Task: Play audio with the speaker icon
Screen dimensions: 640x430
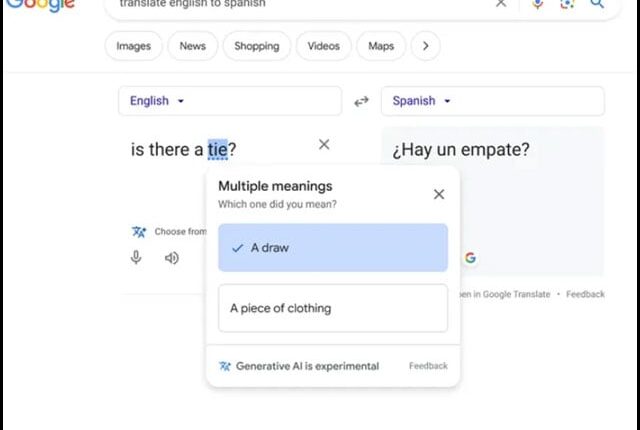Action: click(x=172, y=258)
